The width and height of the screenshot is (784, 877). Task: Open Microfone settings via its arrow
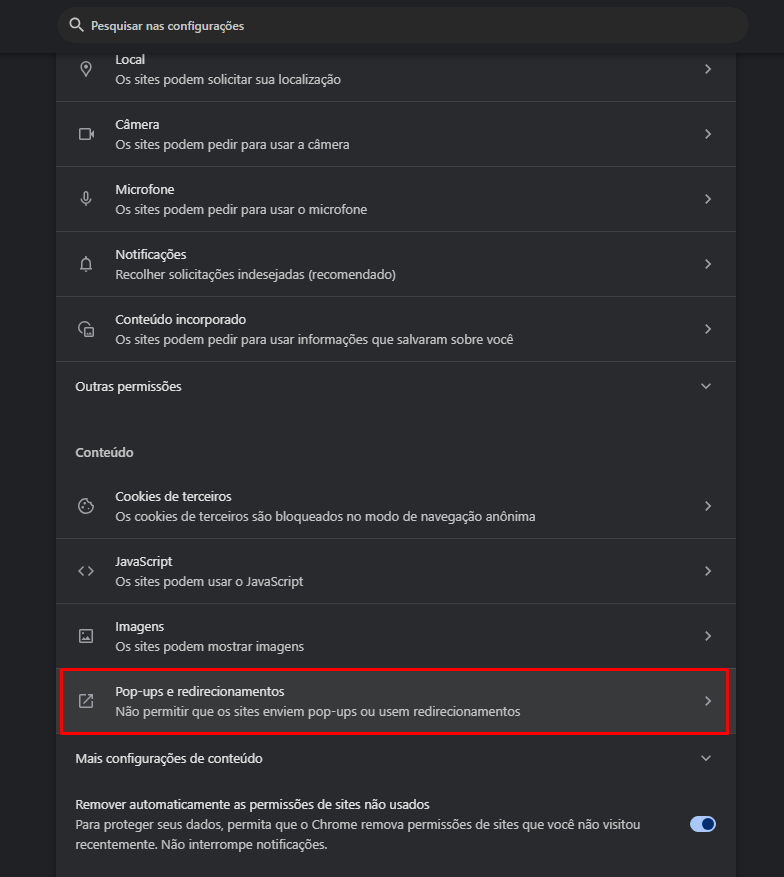click(707, 199)
